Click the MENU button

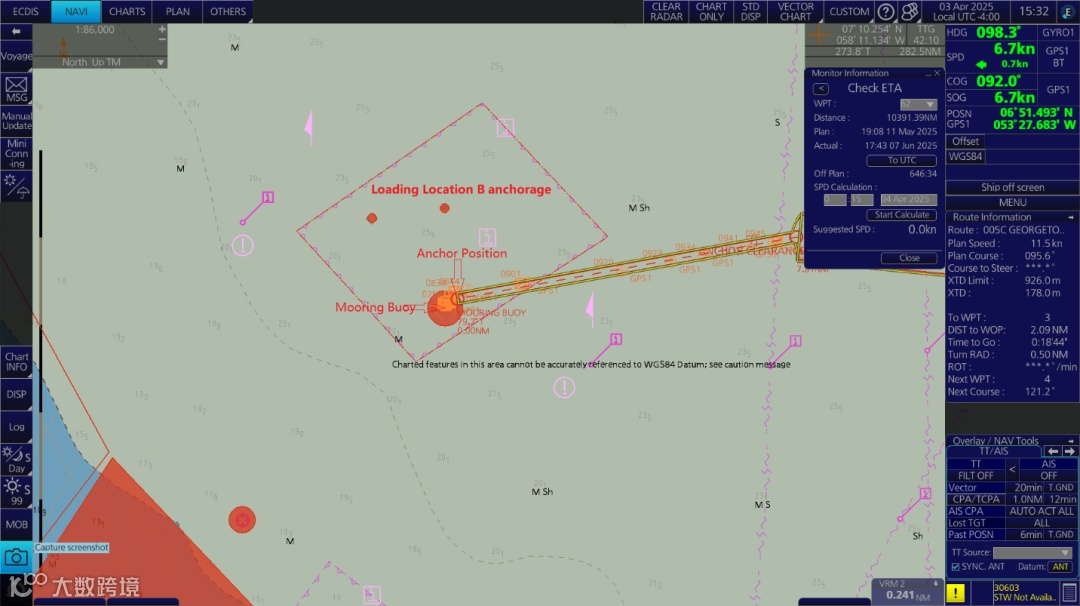pyautogui.click(x=1012, y=202)
